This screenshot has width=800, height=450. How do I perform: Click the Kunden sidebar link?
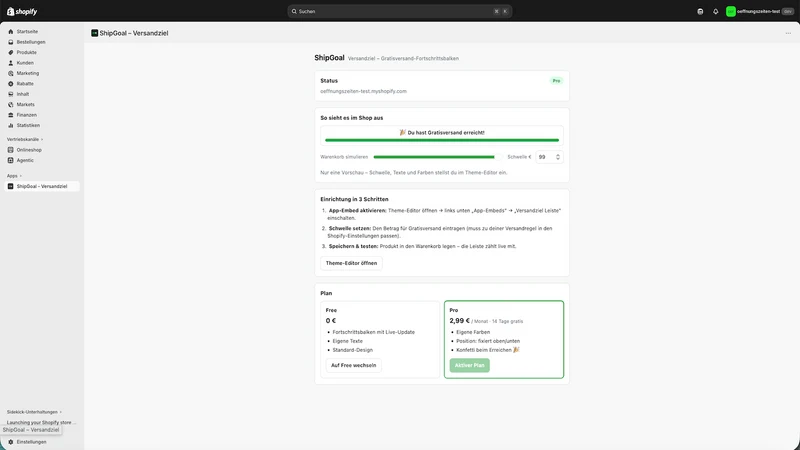(x=25, y=63)
